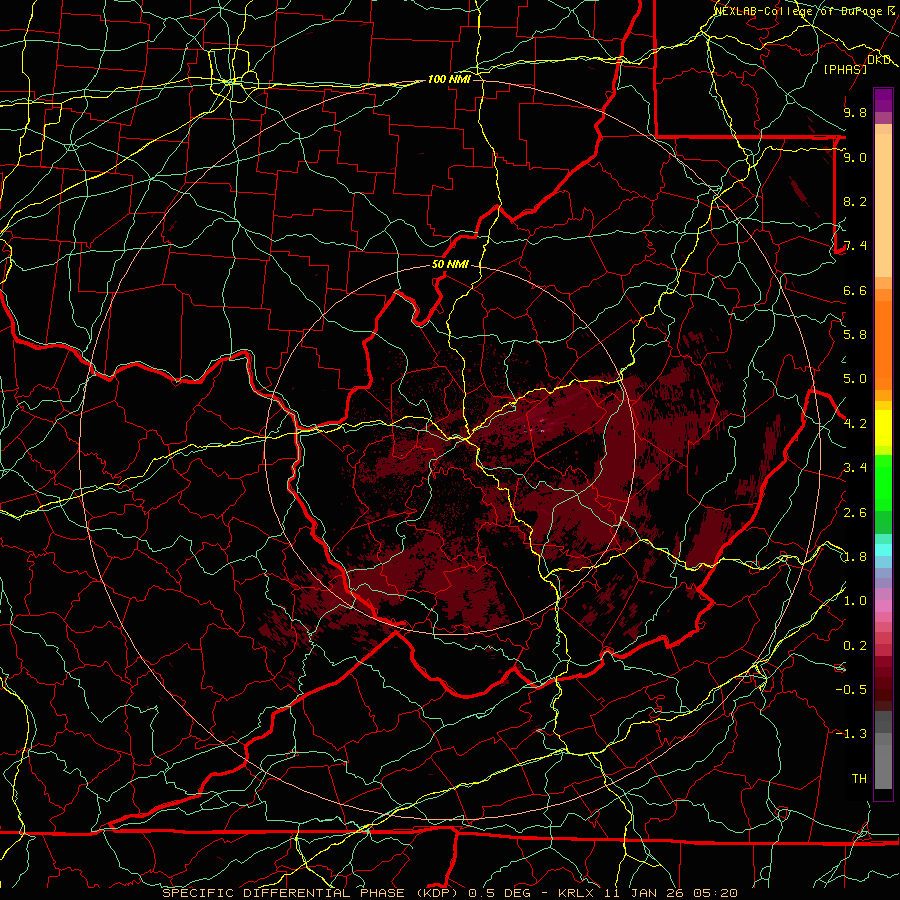Click the KRLX 11 JAN 26 05:20 timestamp

coord(647,893)
